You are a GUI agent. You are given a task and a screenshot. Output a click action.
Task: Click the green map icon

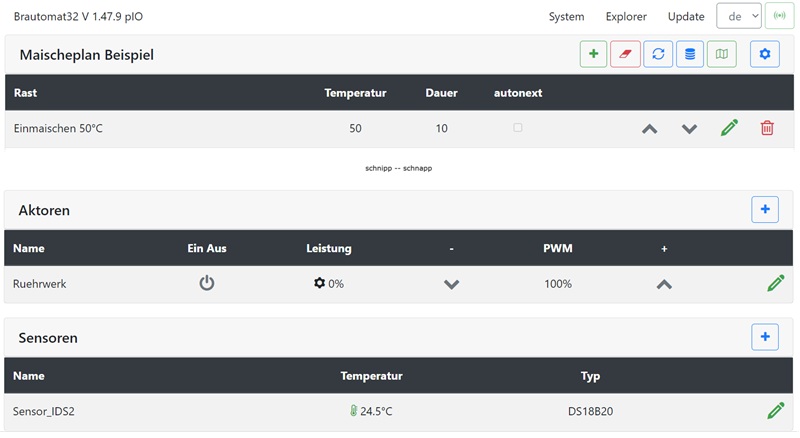click(x=722, y=54)
